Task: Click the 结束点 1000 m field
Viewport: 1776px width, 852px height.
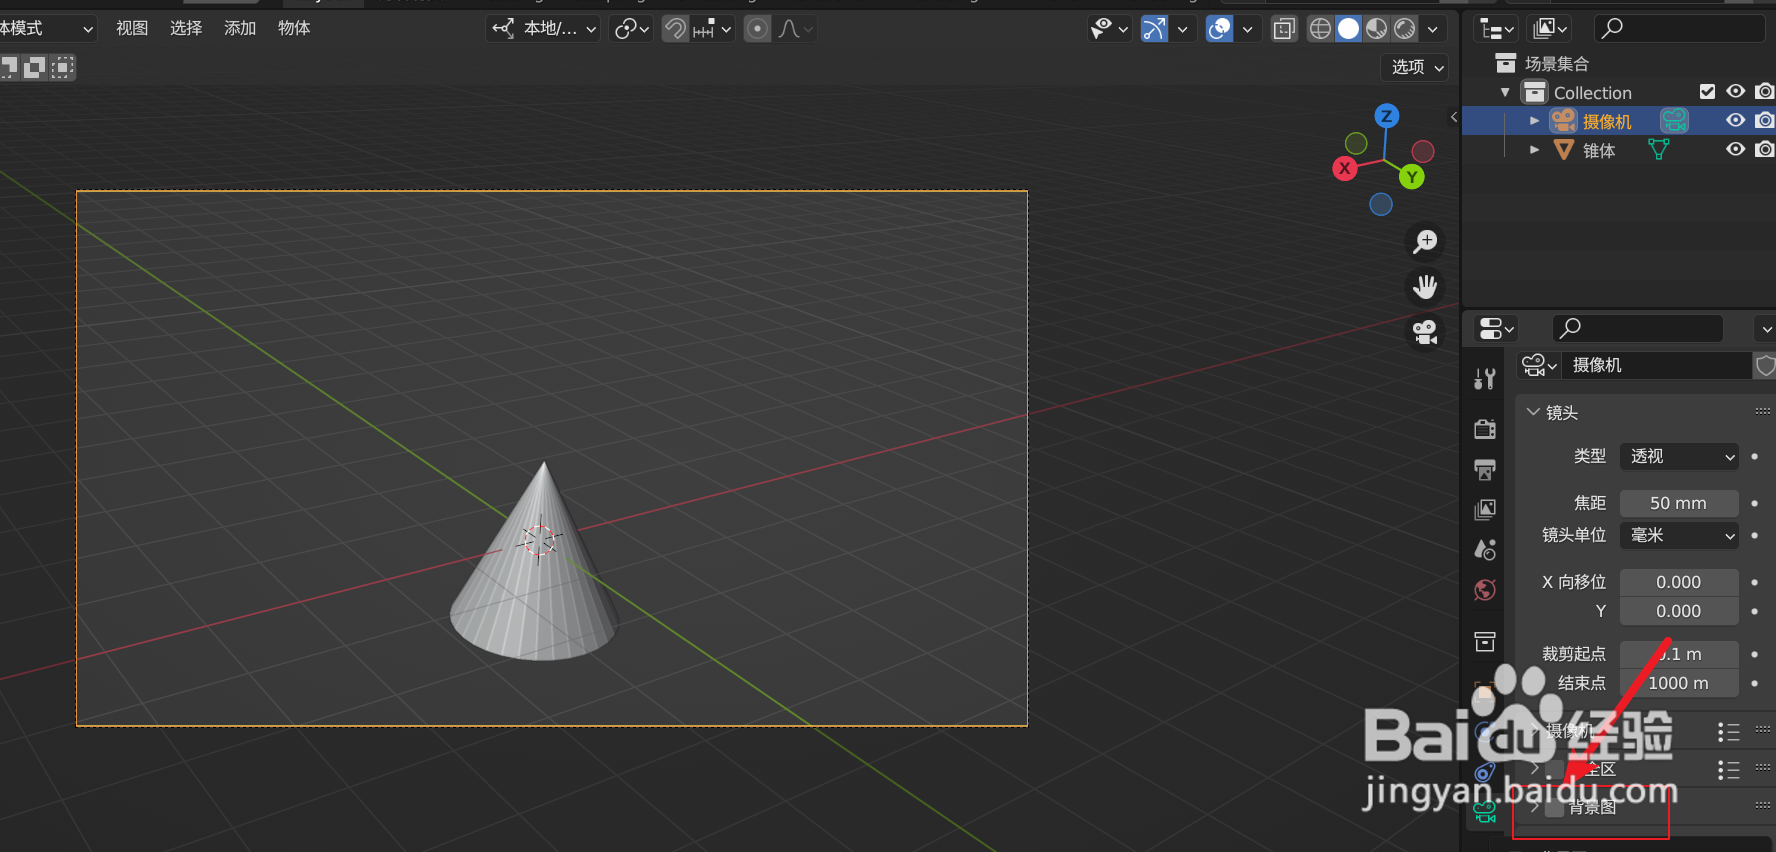Action: [x=1679, y=683]
